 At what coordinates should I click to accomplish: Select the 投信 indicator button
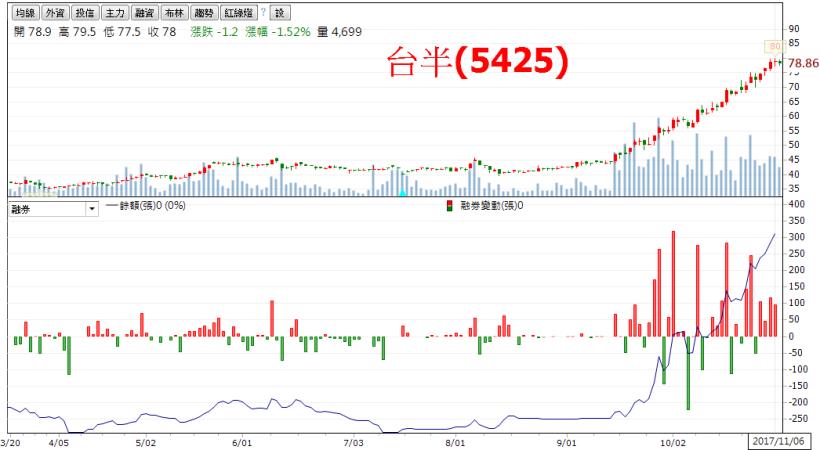pos(85,13)
